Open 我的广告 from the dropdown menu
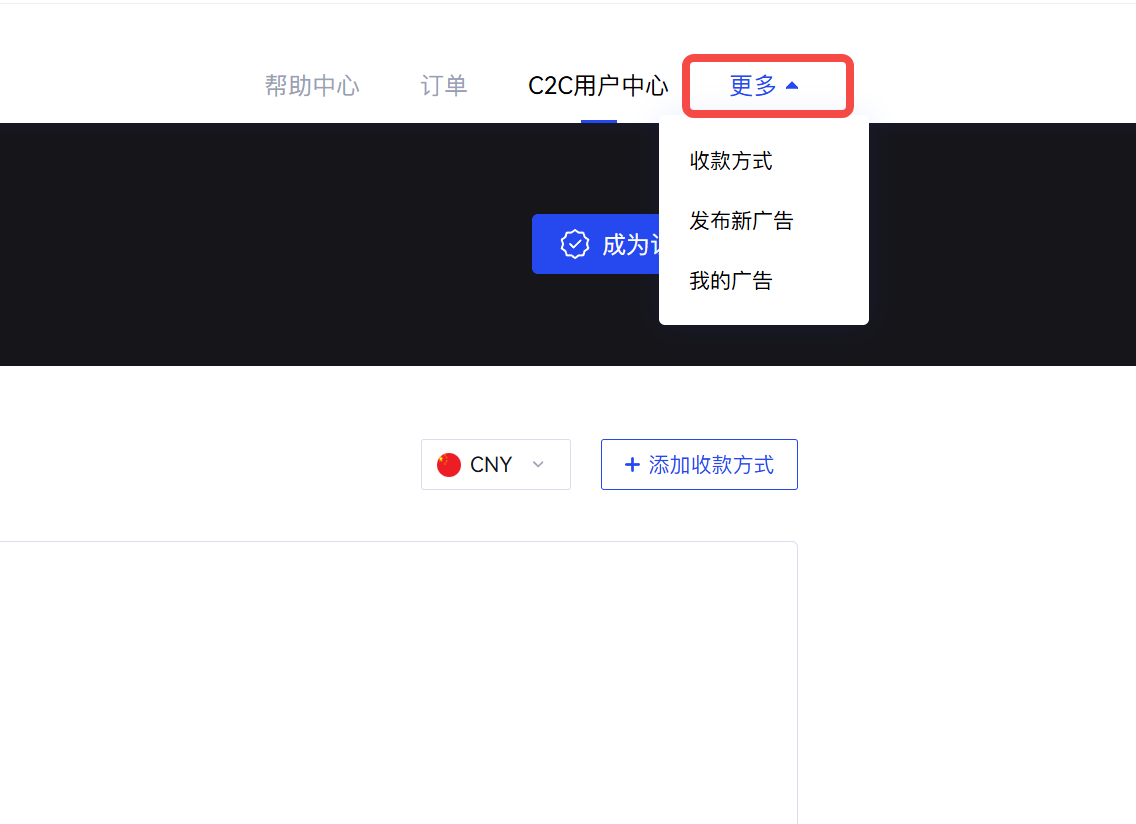The width and height of the screenshot is (1136, 824). click(x=731, y=281)
